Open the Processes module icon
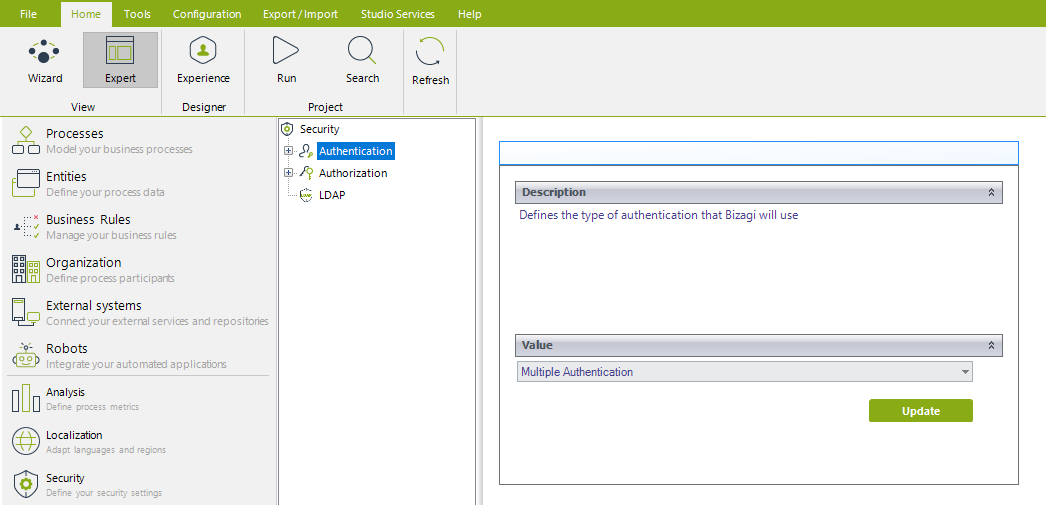 coord(26,140)
